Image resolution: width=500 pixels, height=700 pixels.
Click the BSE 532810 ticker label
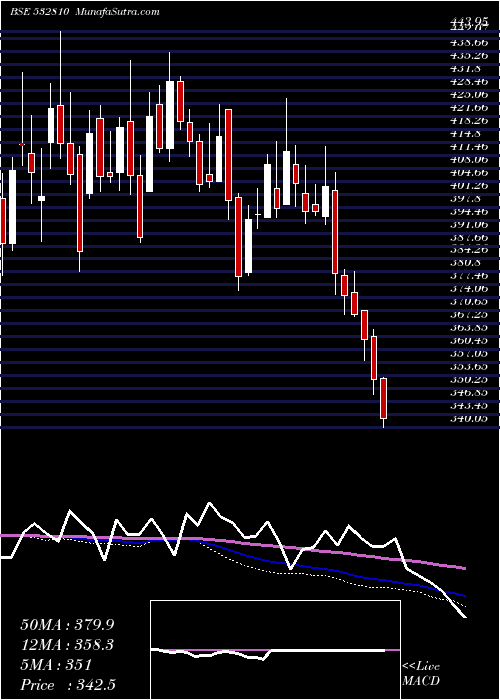tap(39, 12)
